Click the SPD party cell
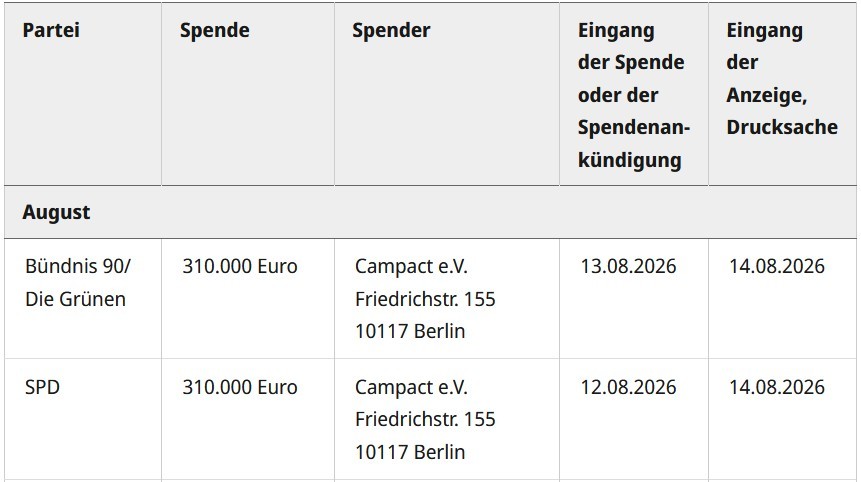861x482 pixels. (42, 387)
